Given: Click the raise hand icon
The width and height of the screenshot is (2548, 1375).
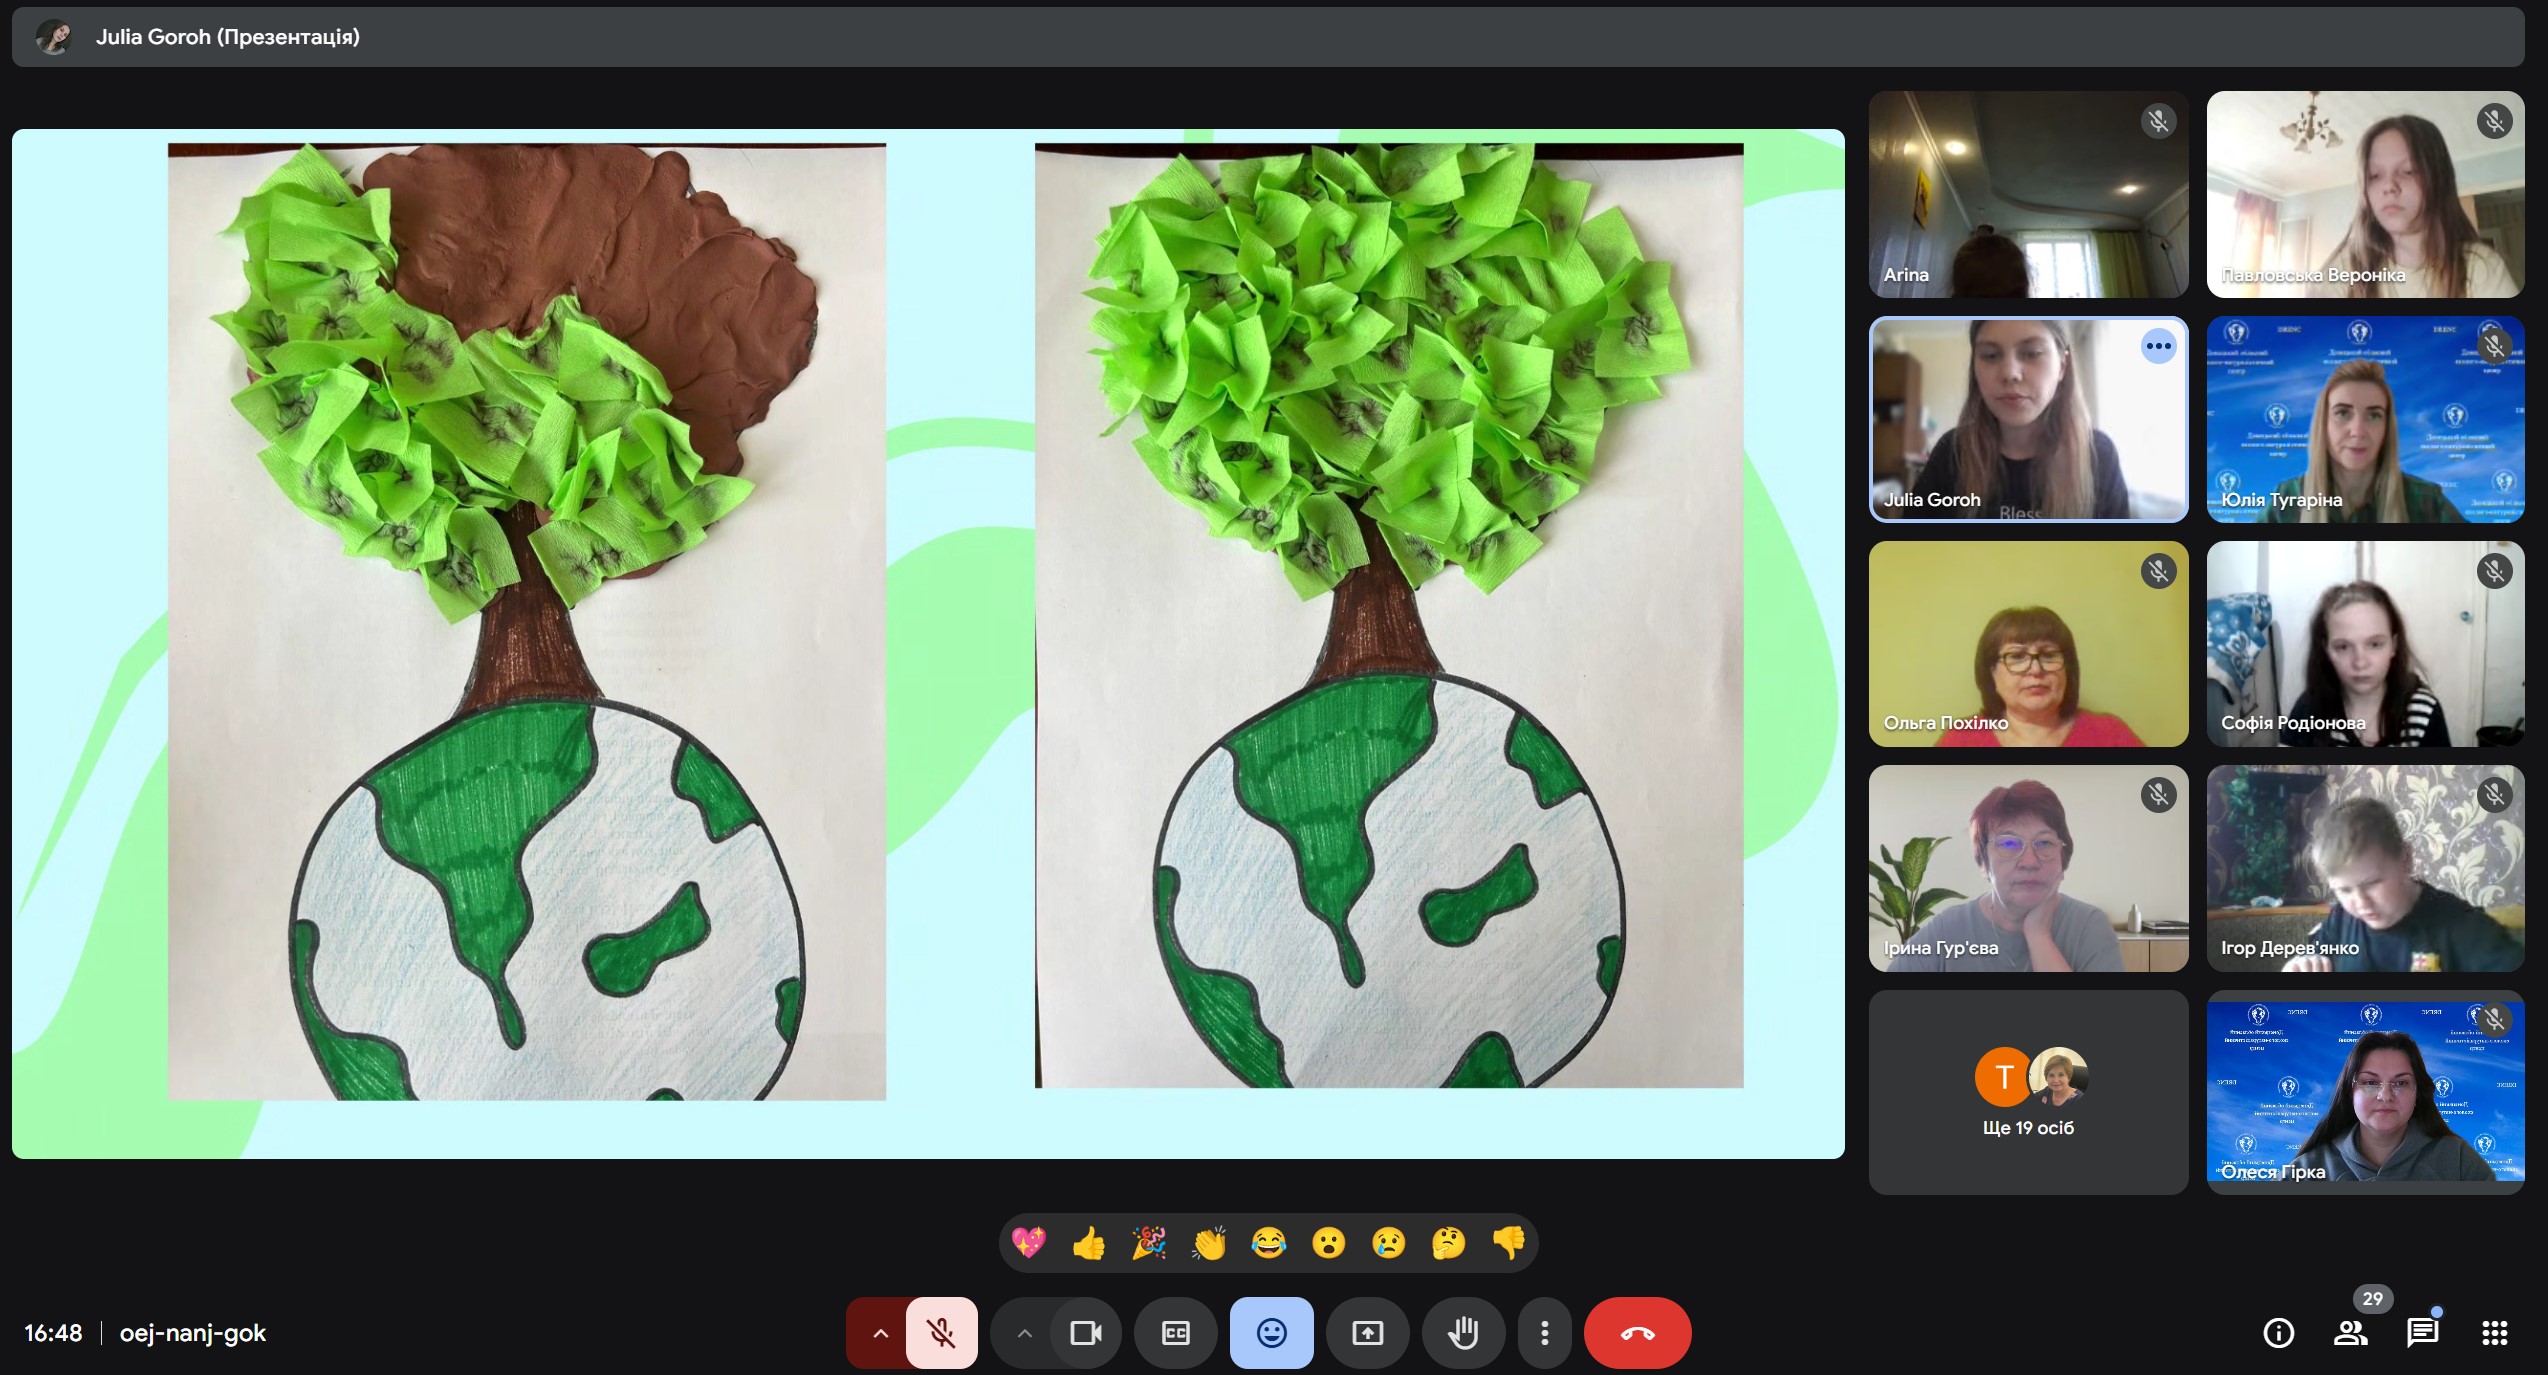Looking at the screenshot, I should [1463, 1333].
